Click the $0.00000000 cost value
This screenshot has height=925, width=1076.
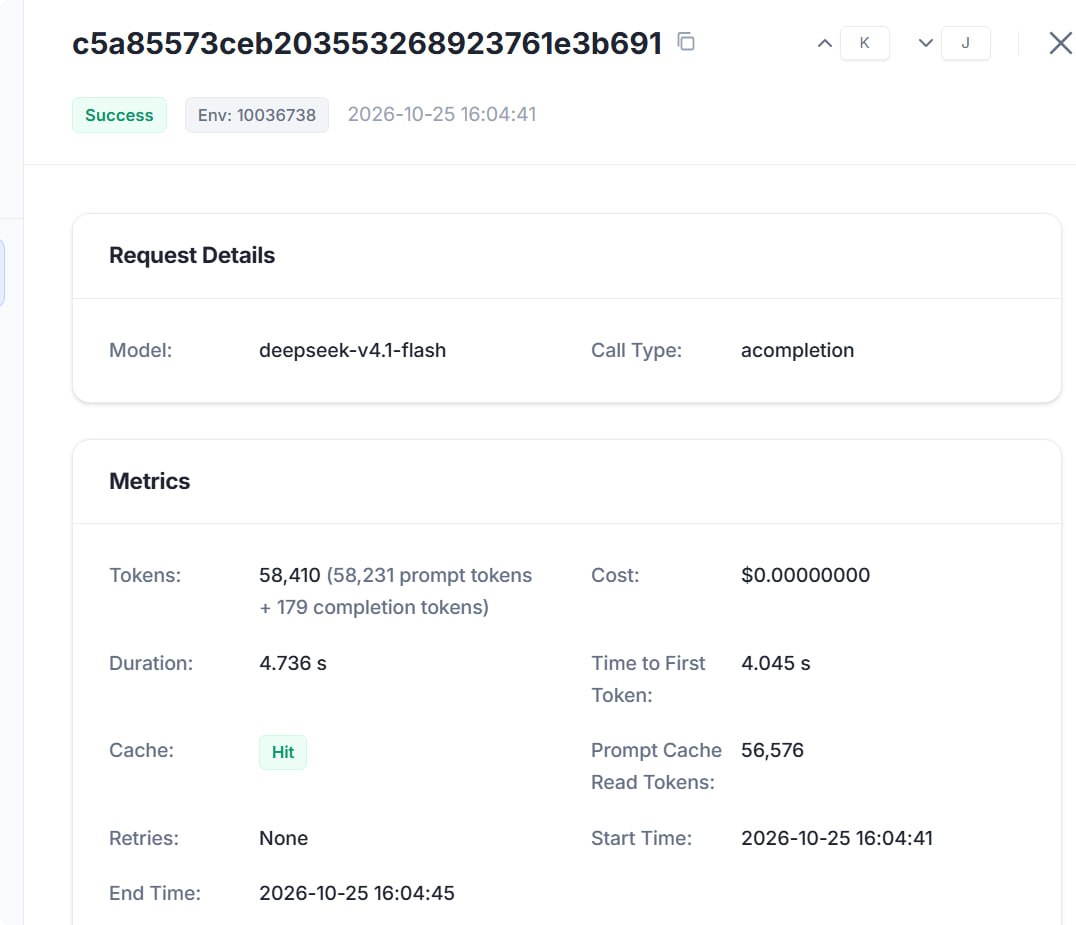[806, 575]
